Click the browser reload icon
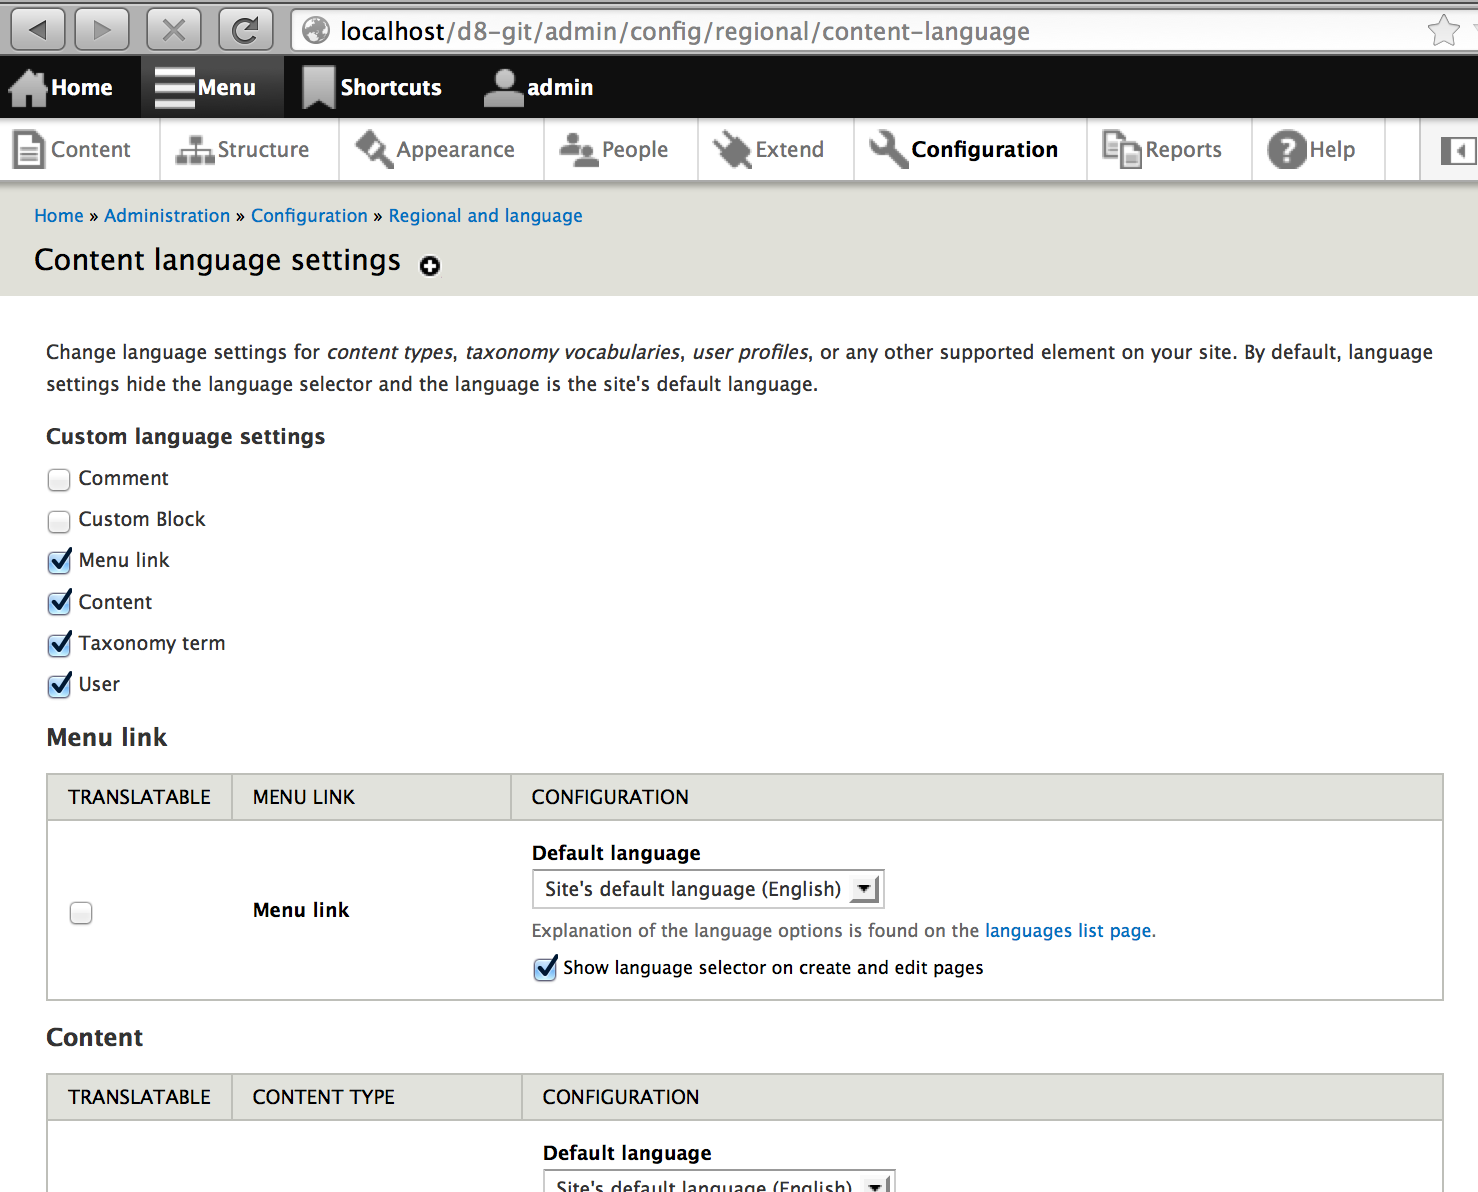Screen dimensions: 1478x1192 245,30
